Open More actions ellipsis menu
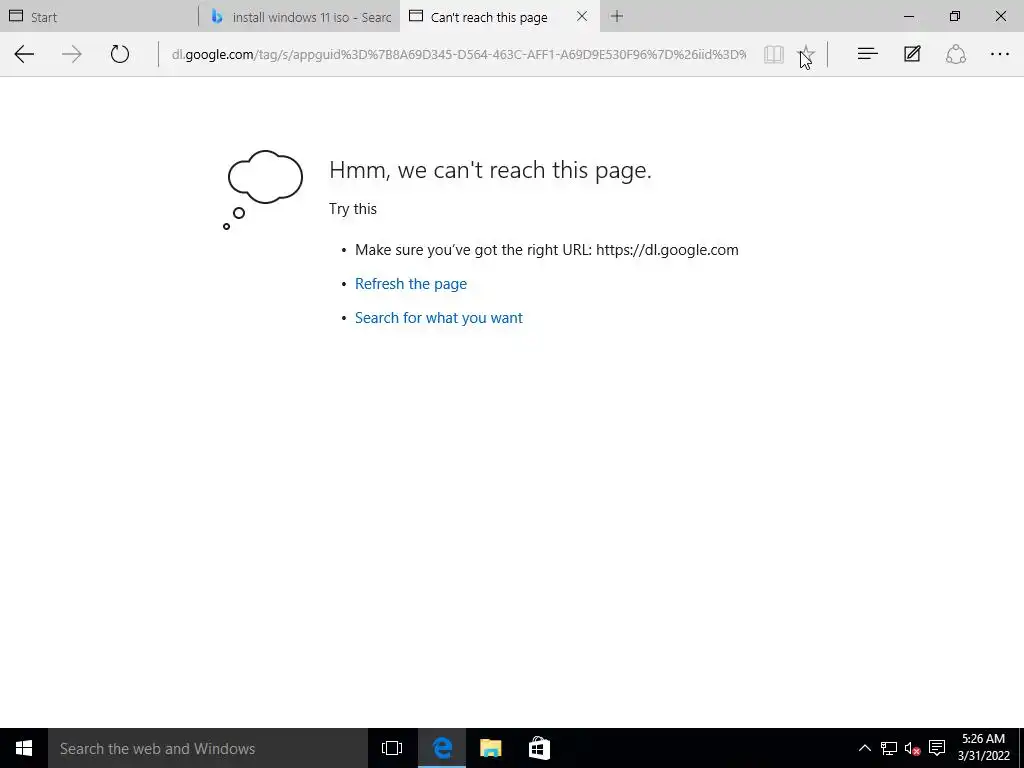This screenshot has height=768, width=1024. point(1000,54)
